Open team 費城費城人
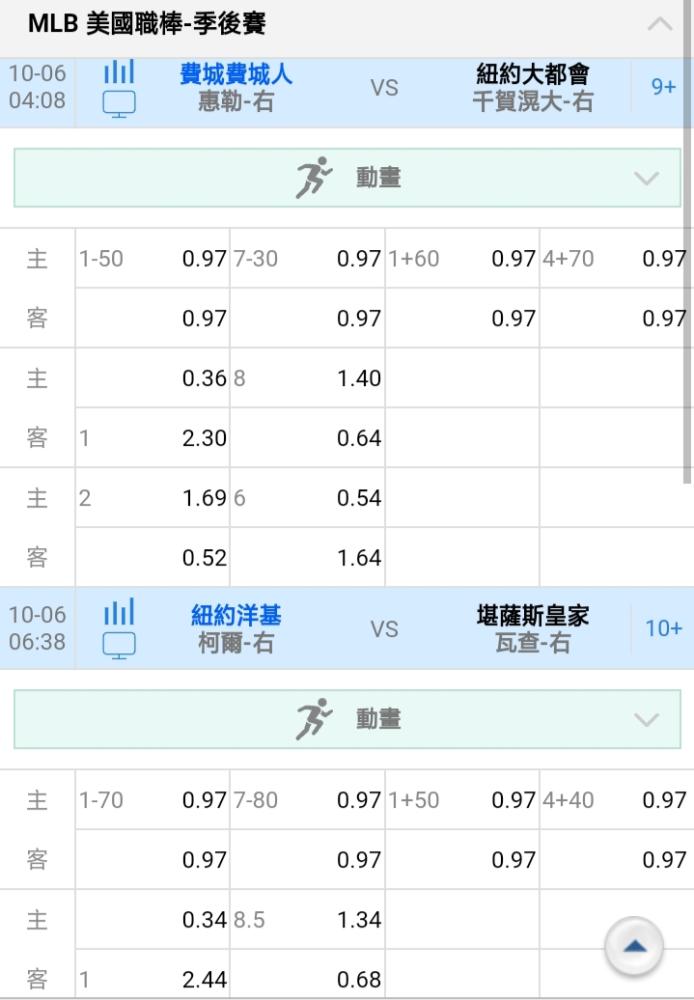 point(236,74)
